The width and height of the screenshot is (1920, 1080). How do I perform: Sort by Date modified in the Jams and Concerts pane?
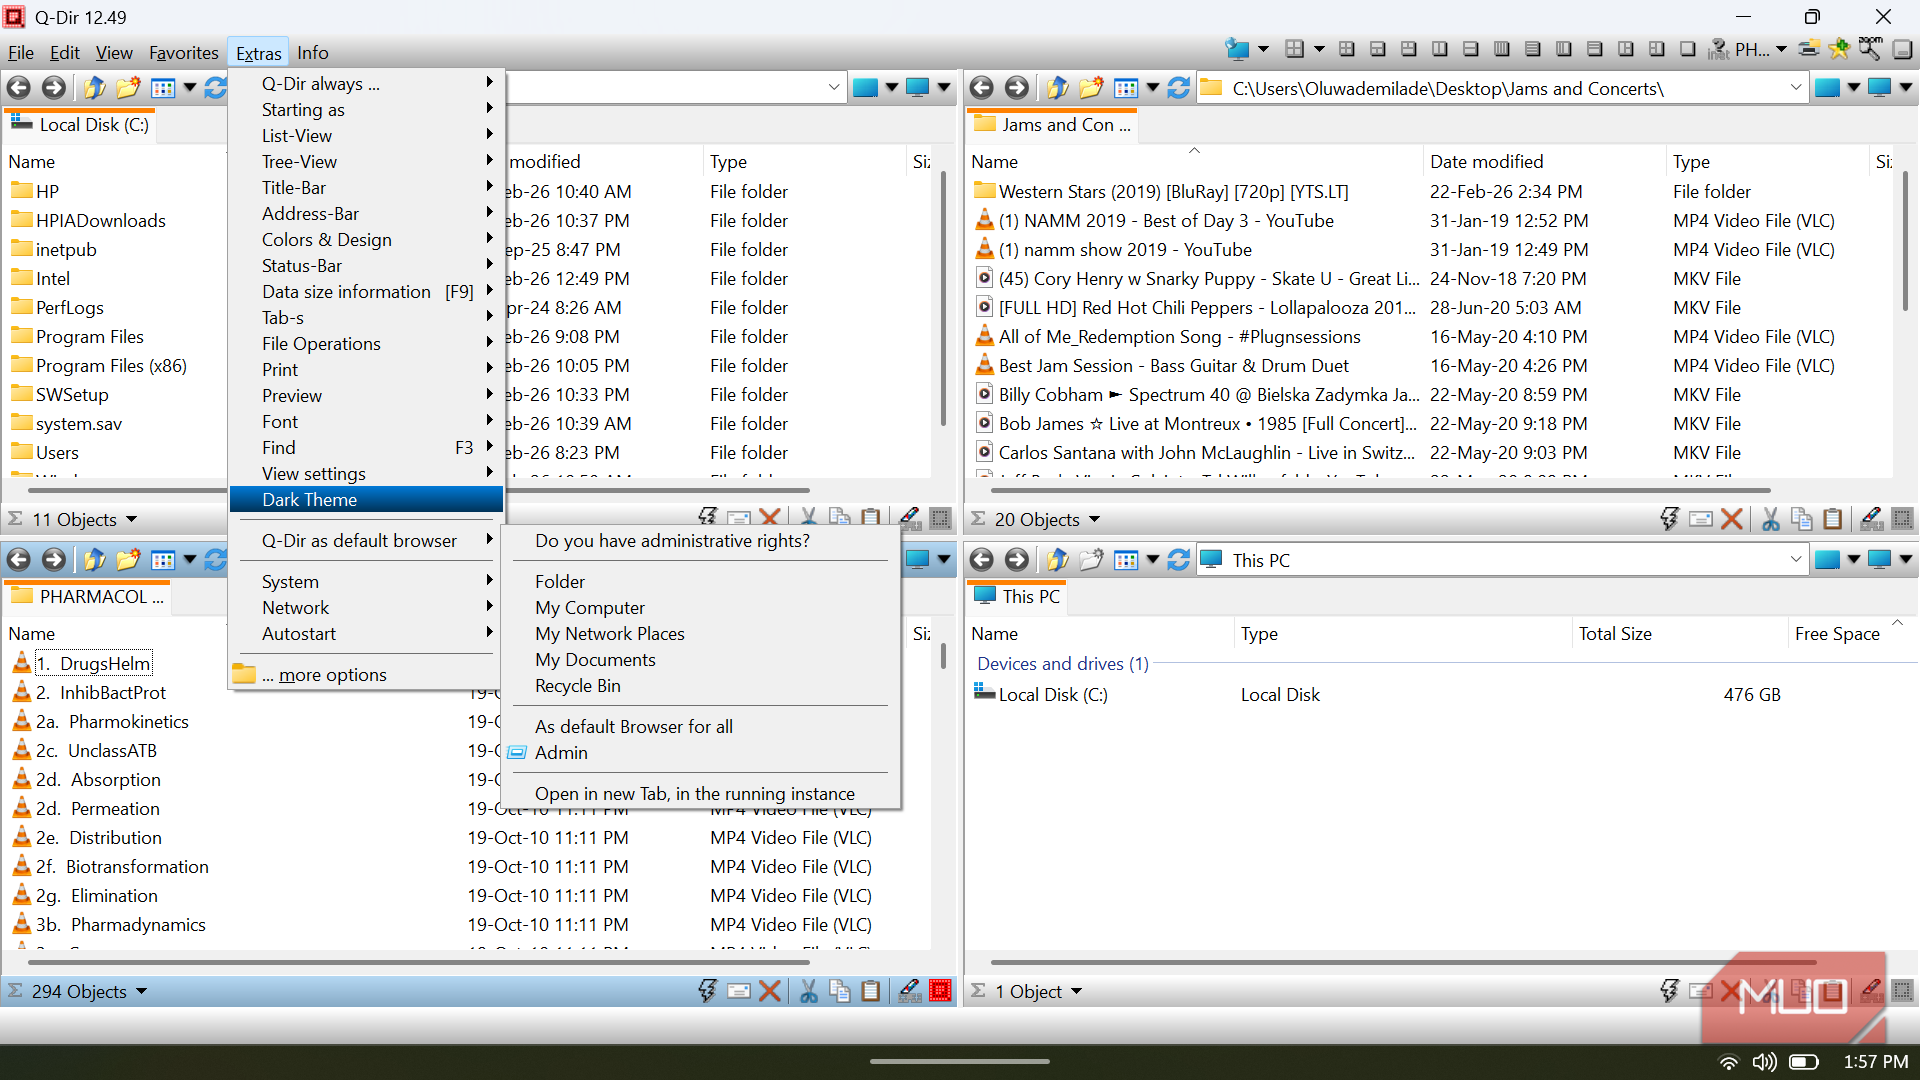tap(1487, 162)
